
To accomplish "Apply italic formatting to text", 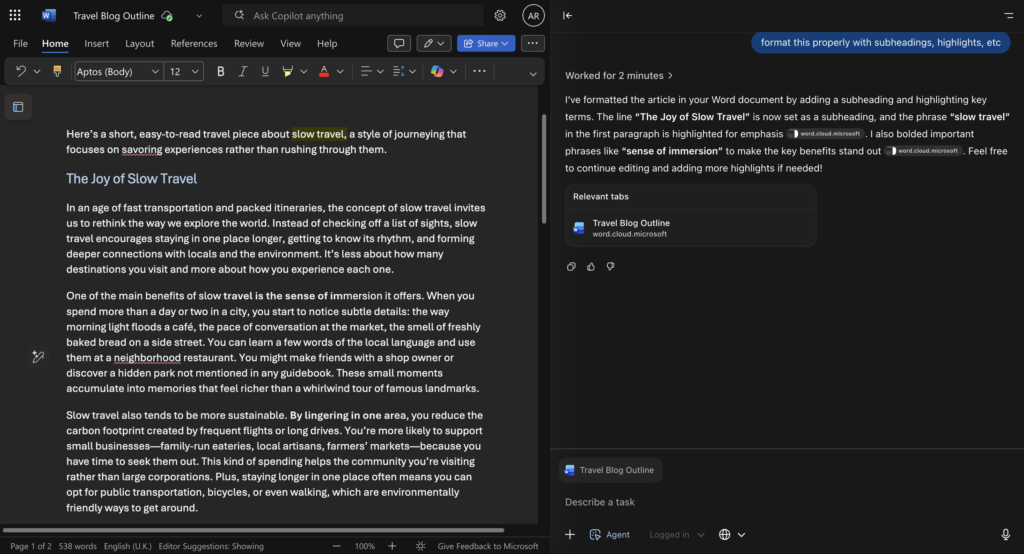I will 243,71.
